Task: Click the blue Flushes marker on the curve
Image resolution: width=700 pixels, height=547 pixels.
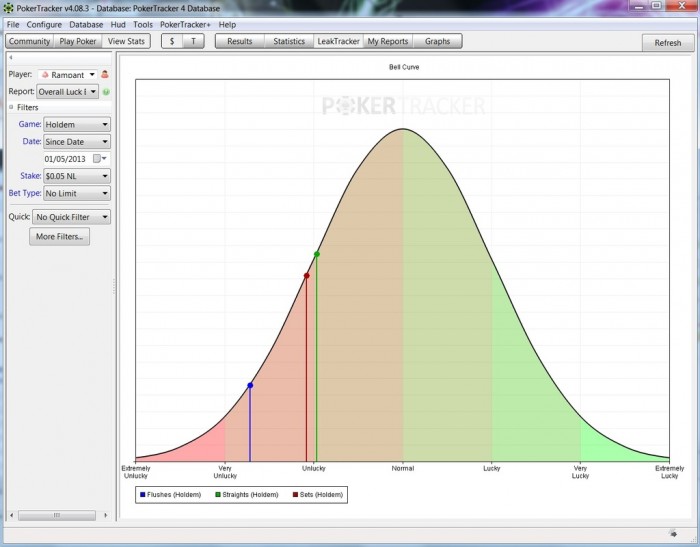Action: coord(250,385)
